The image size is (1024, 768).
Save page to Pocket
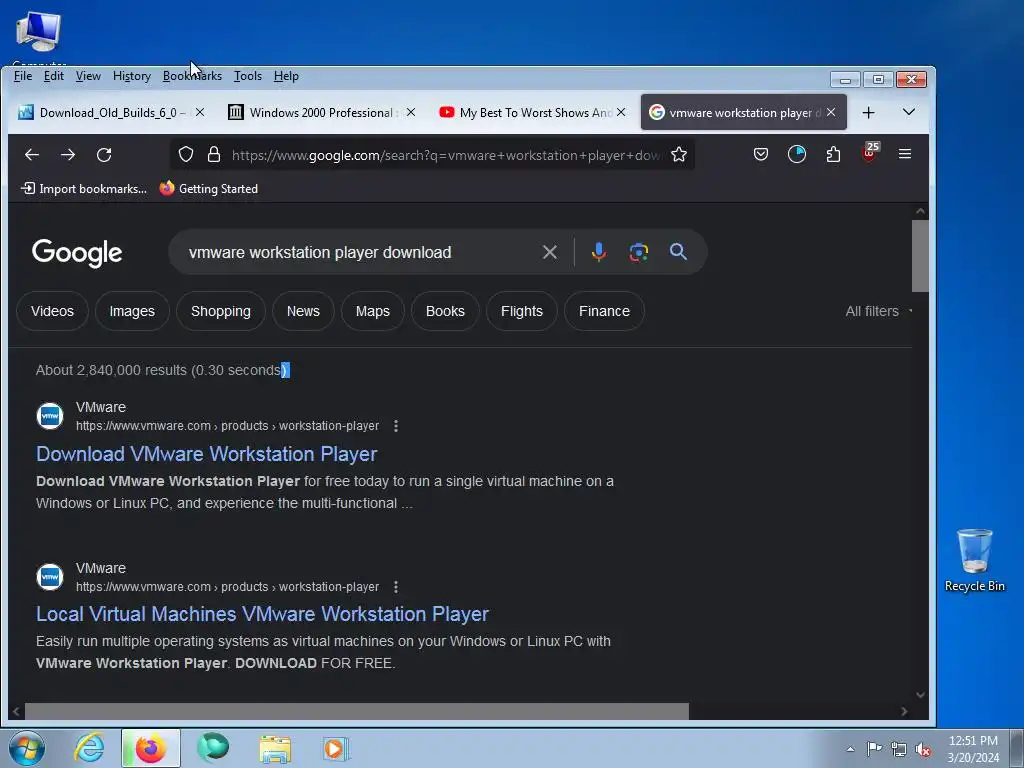click(760, 154)
